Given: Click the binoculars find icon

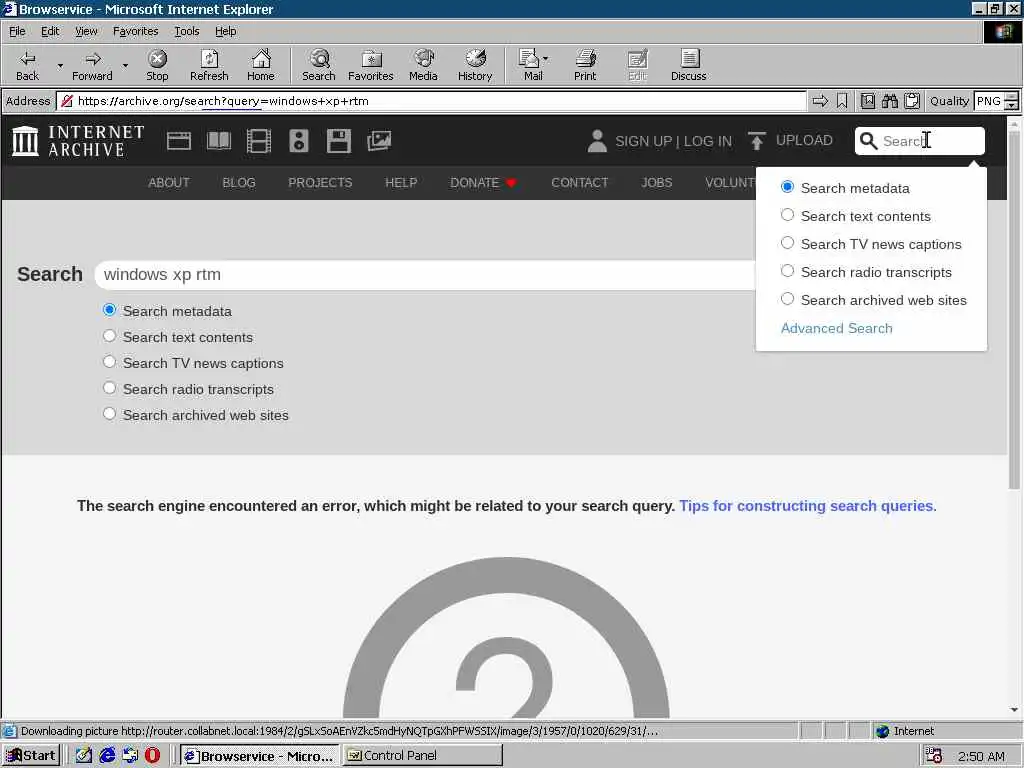Looking at the screenshot, I should (889, 101).
